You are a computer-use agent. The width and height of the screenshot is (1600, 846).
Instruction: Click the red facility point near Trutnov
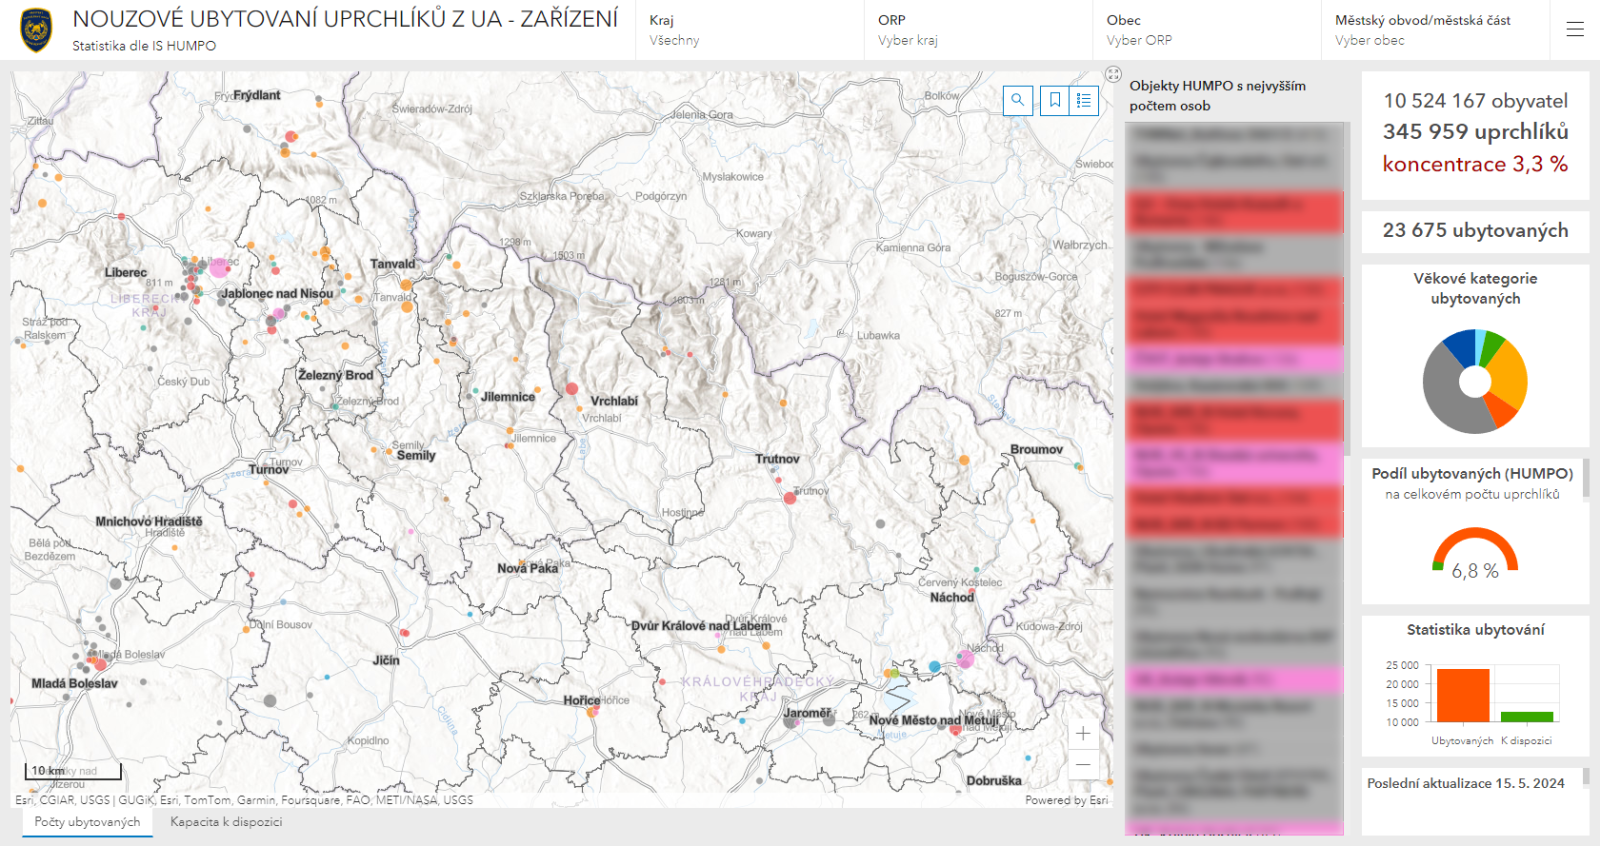pos(790,497)
